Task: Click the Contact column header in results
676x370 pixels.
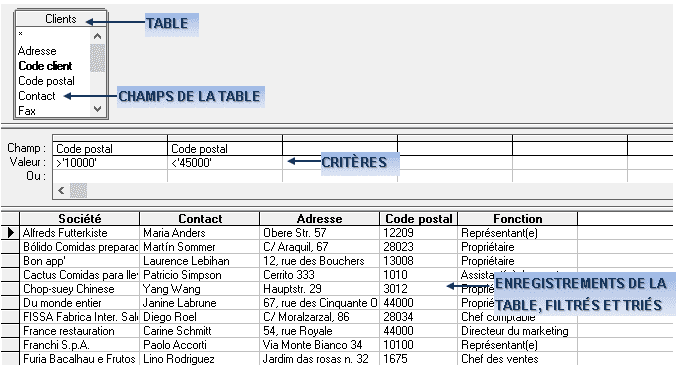Action: [200, 219]
